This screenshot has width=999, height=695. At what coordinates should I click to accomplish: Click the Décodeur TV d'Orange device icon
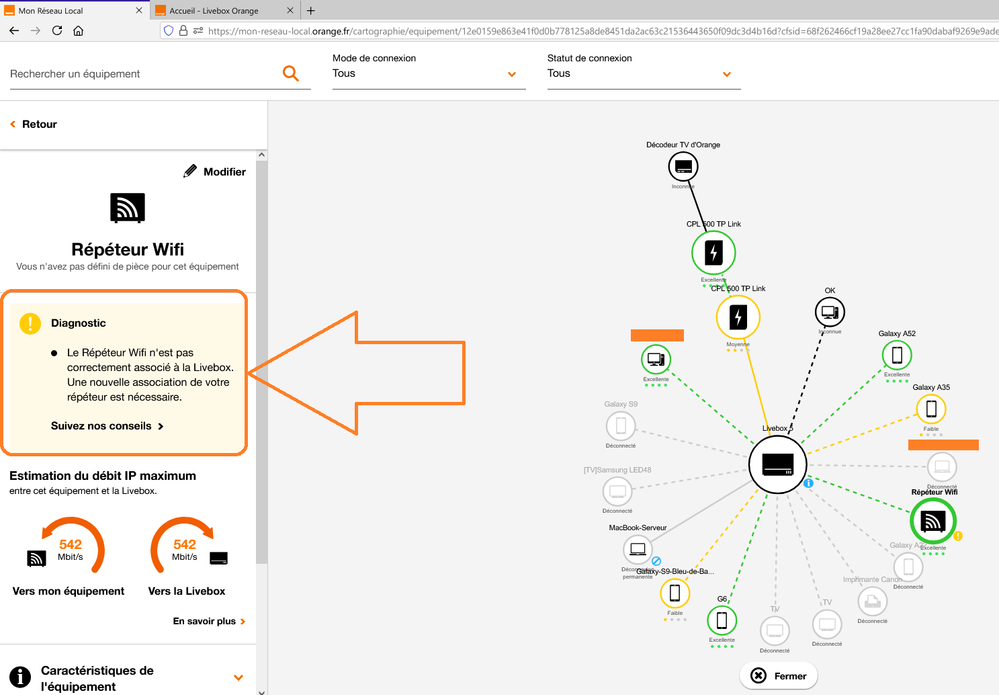[x=683, y=166]
